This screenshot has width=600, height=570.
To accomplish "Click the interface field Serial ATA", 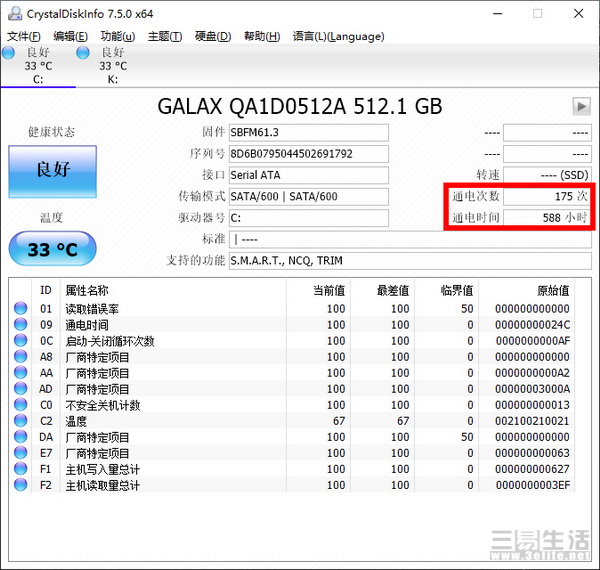I will [x=309, y=175].
